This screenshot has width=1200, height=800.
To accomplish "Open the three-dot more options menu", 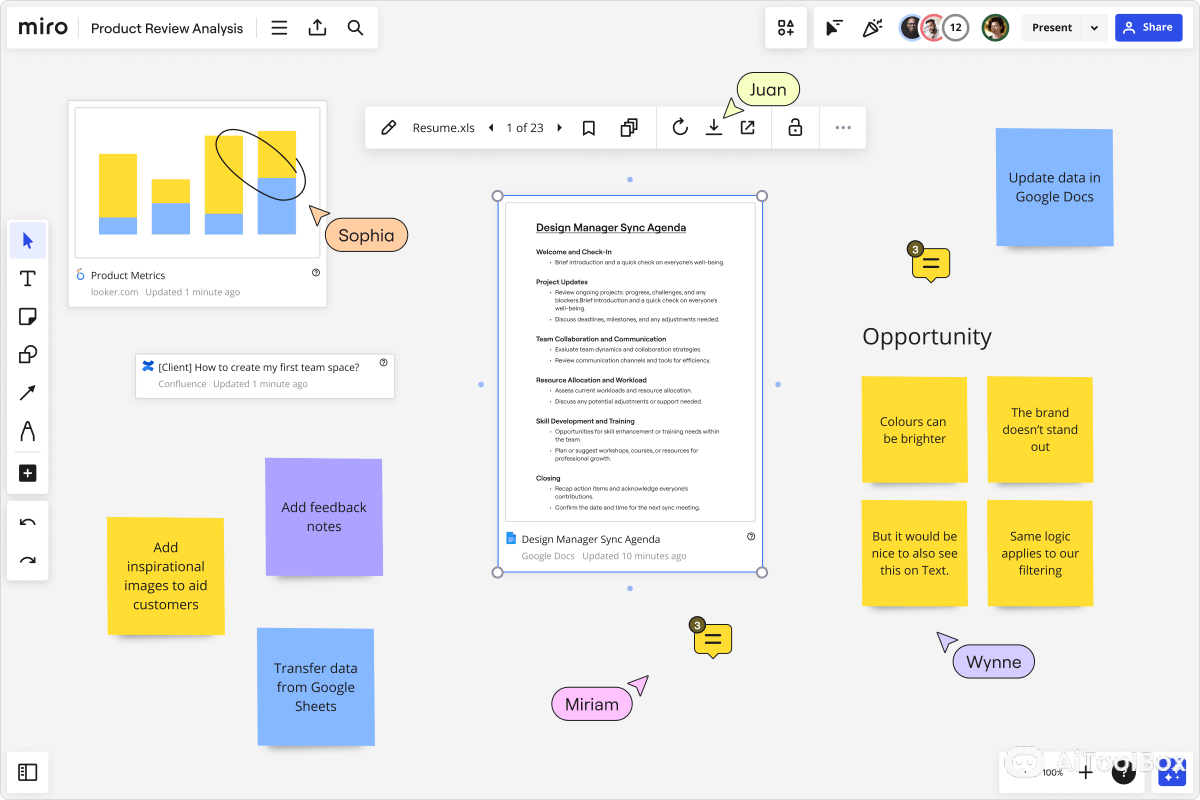I will (x=843, y=128).
